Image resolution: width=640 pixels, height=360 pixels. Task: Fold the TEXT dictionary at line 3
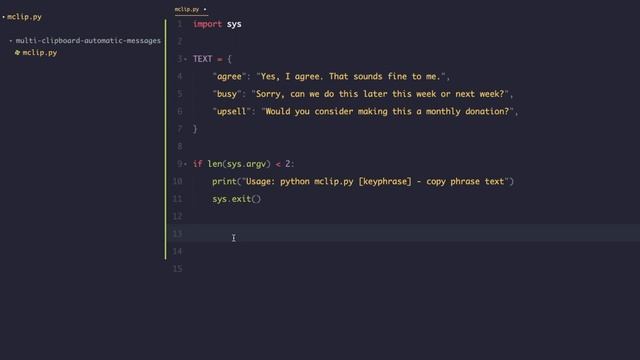pyautogui.click(x=185, y=59)
